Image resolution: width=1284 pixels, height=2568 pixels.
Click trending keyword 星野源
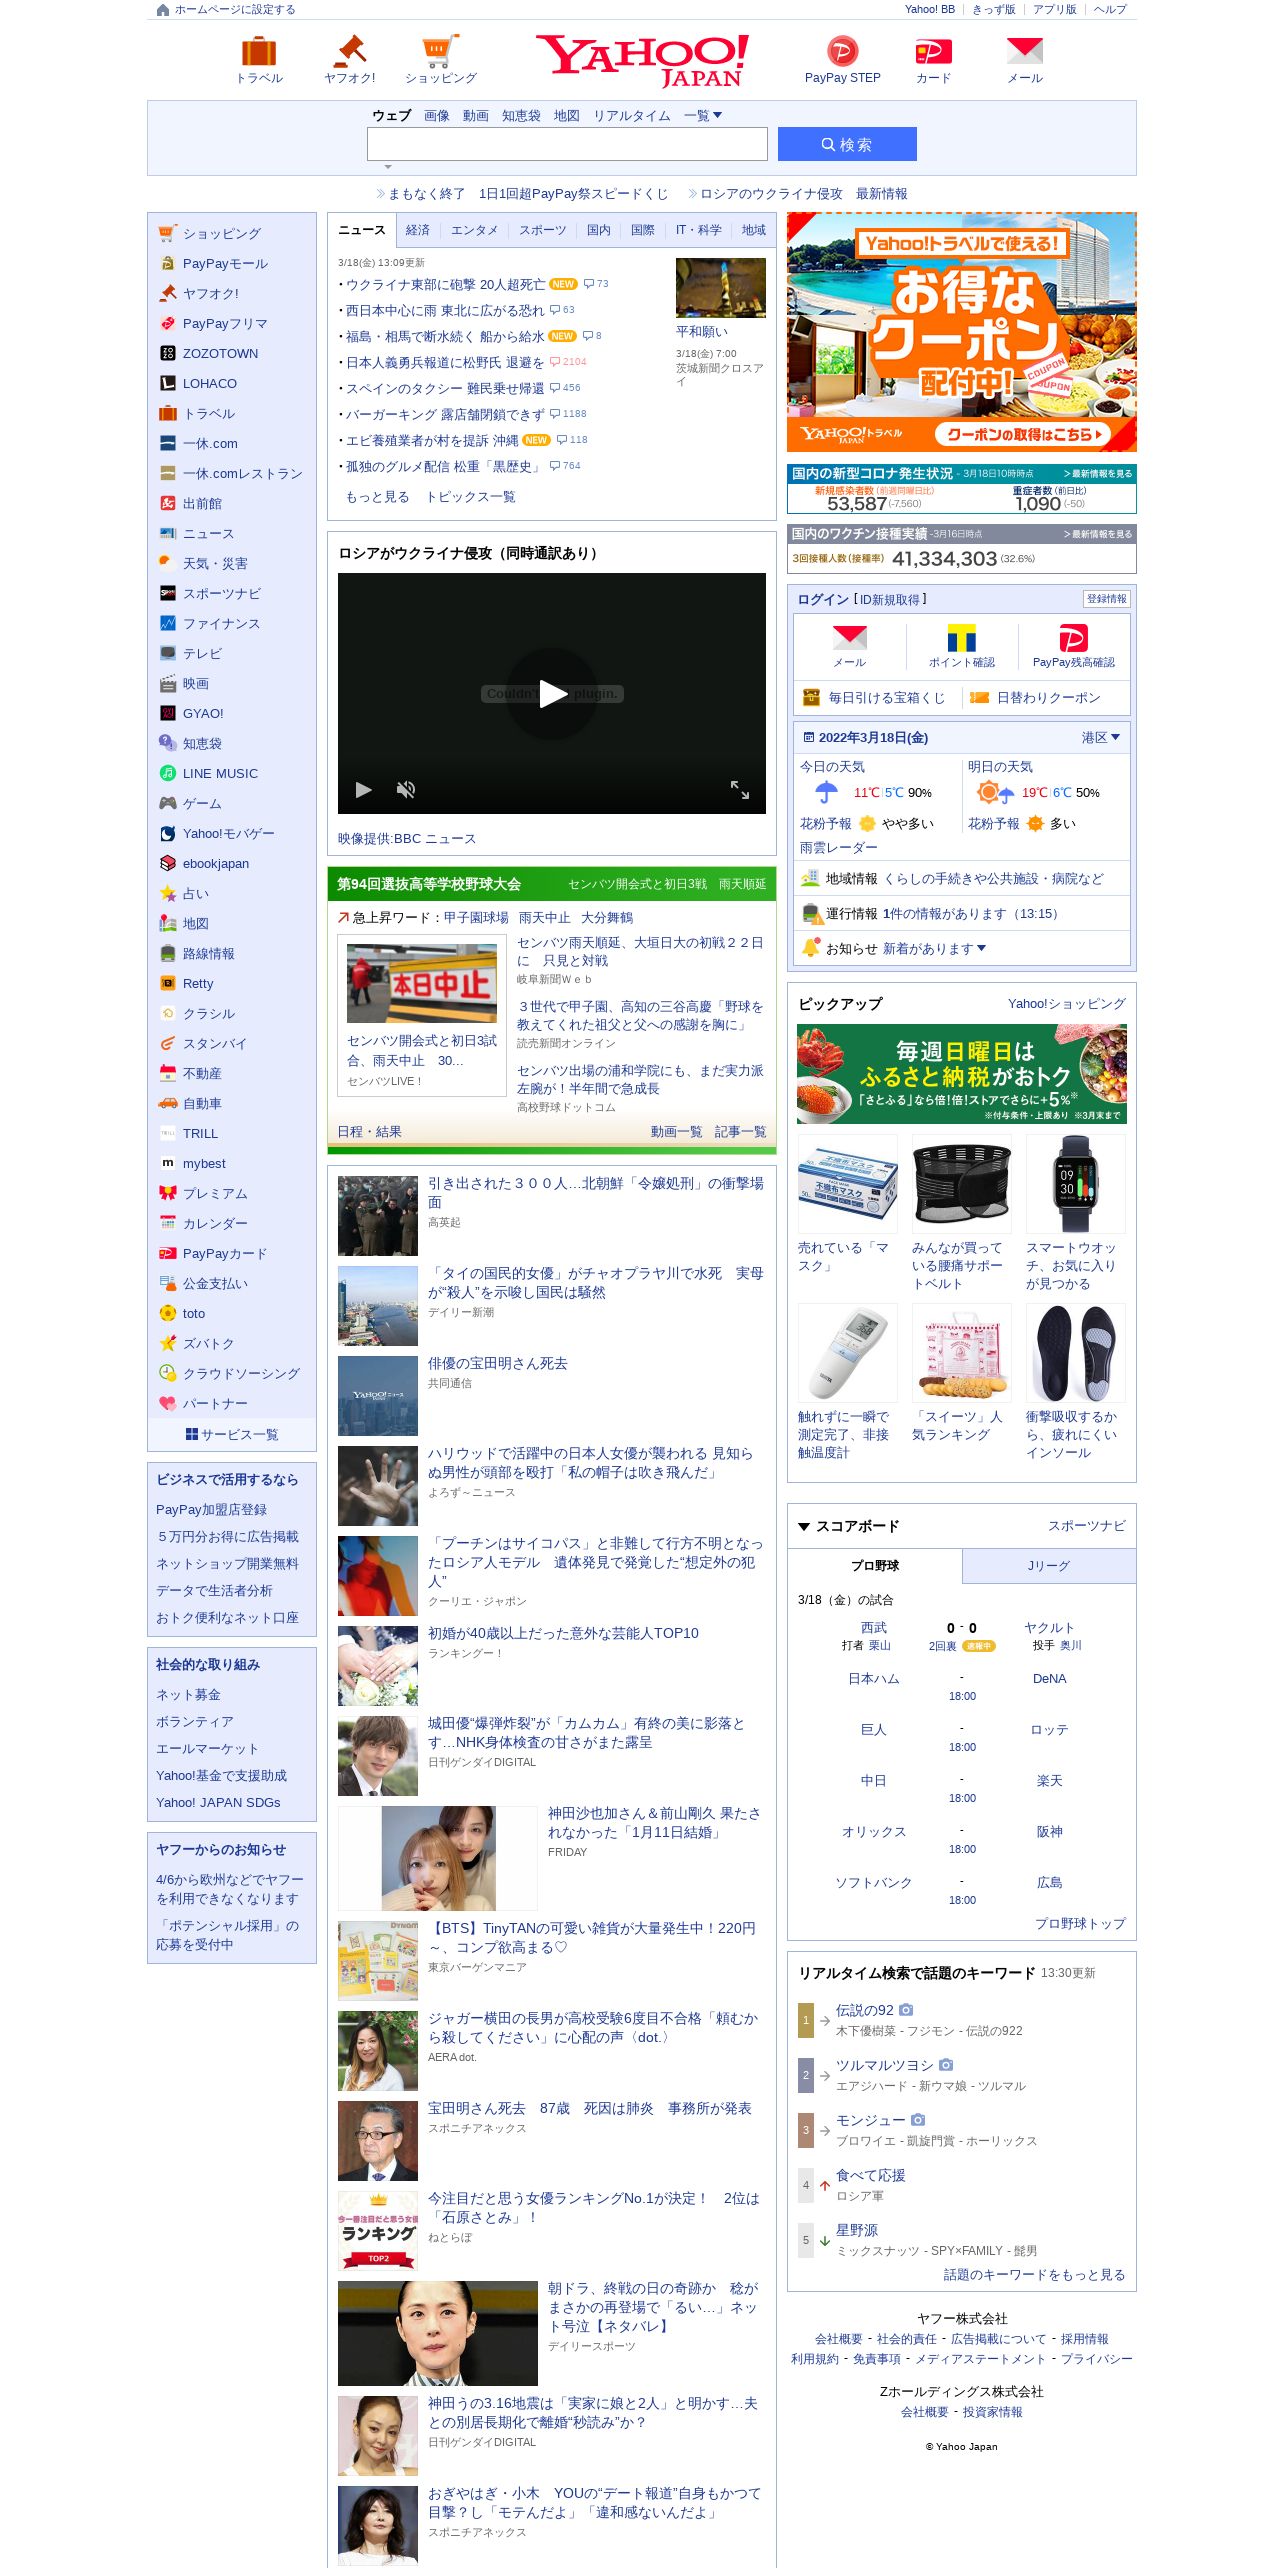(857, 2231)
